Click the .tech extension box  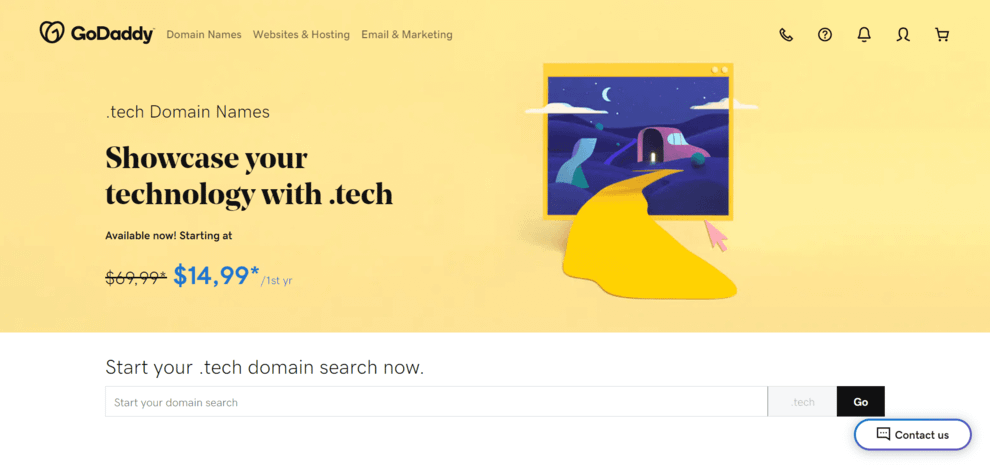(x=802, y=402)
